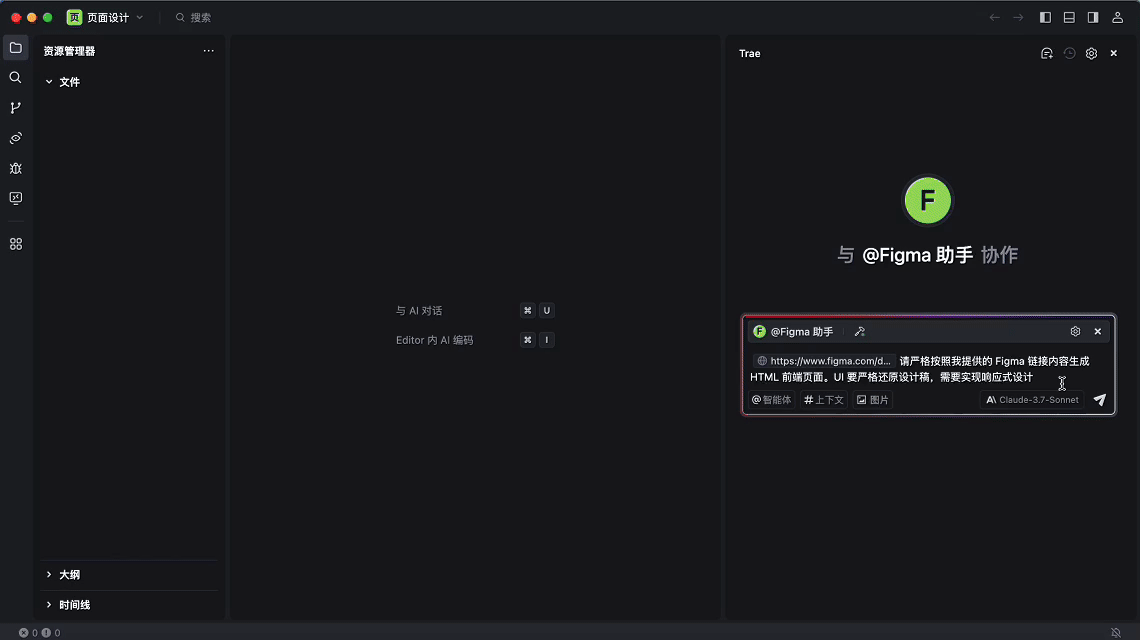The width and height of the screenshot is (1140, 640).
Task: Open the Search icon in activity bar
Action: [x=16, y=78]
